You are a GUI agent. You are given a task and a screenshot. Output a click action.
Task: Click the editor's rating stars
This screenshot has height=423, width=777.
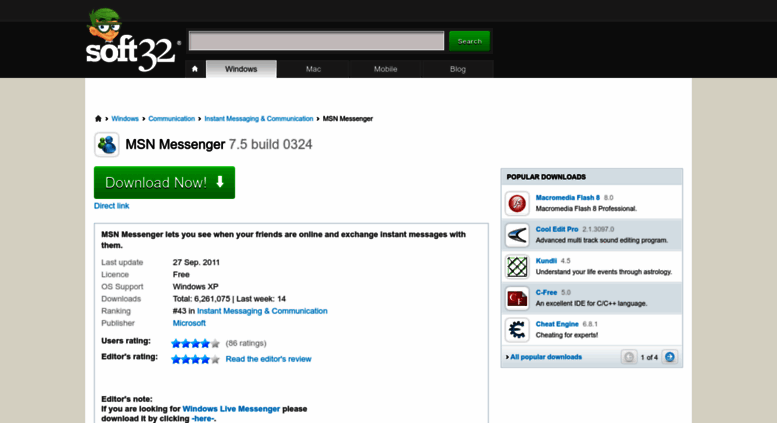195,359
